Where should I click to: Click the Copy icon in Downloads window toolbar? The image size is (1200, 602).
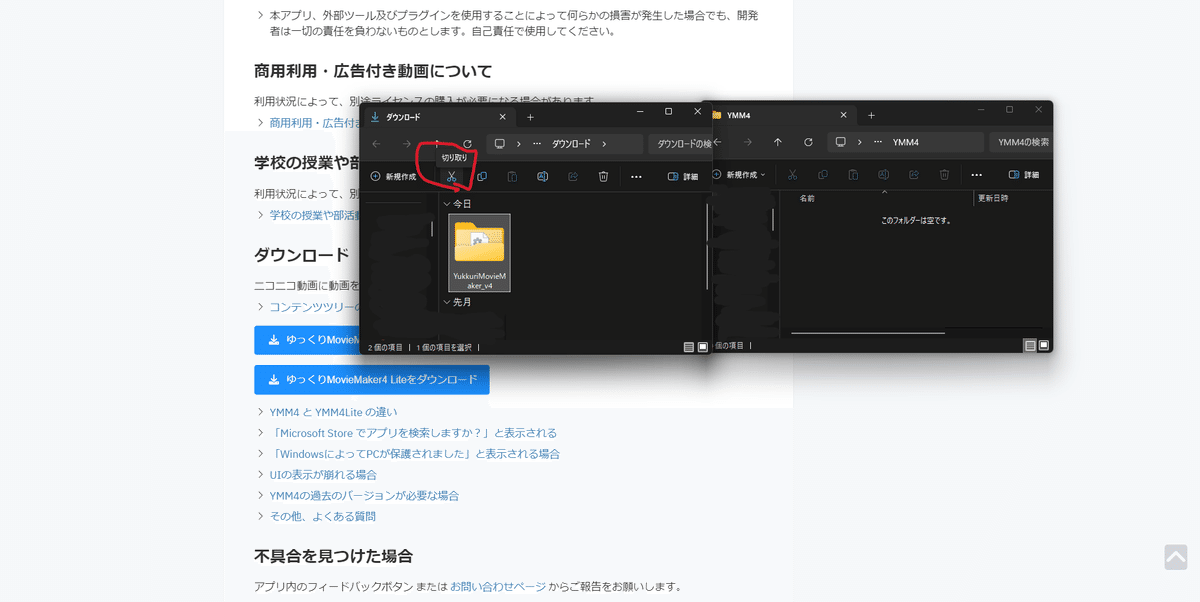point(482,176)
